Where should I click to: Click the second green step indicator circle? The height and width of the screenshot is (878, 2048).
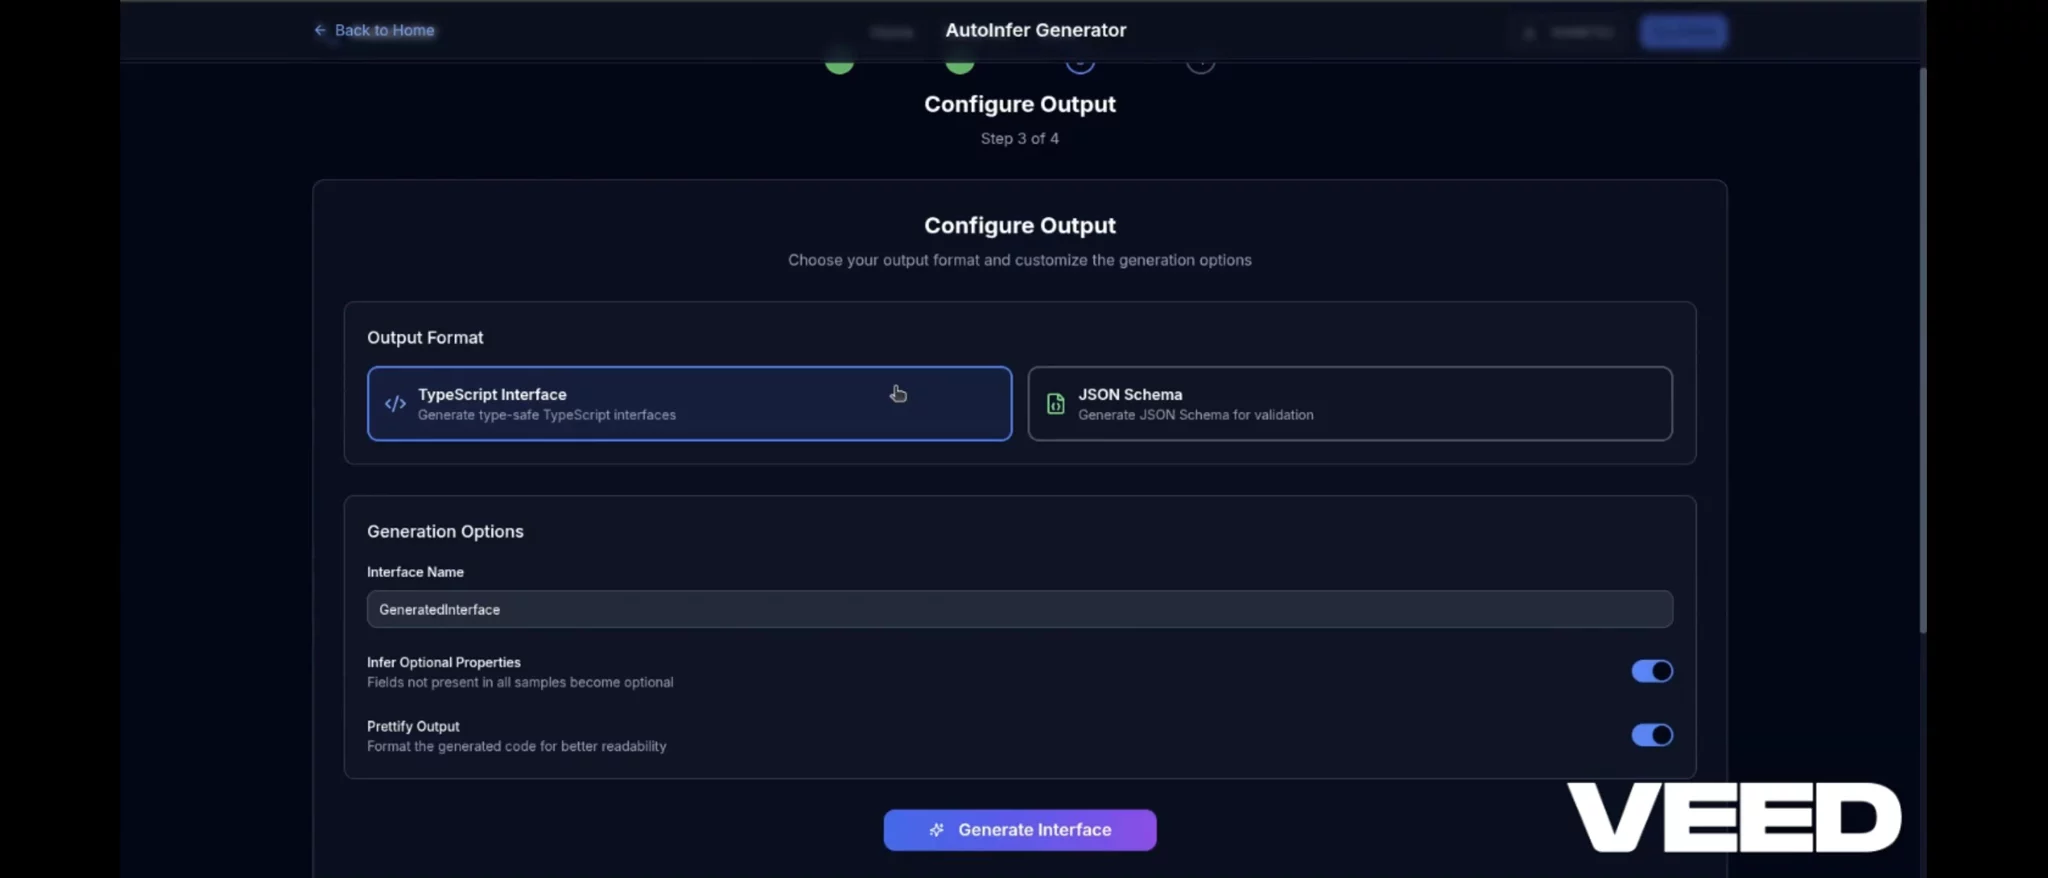[960, 64]
